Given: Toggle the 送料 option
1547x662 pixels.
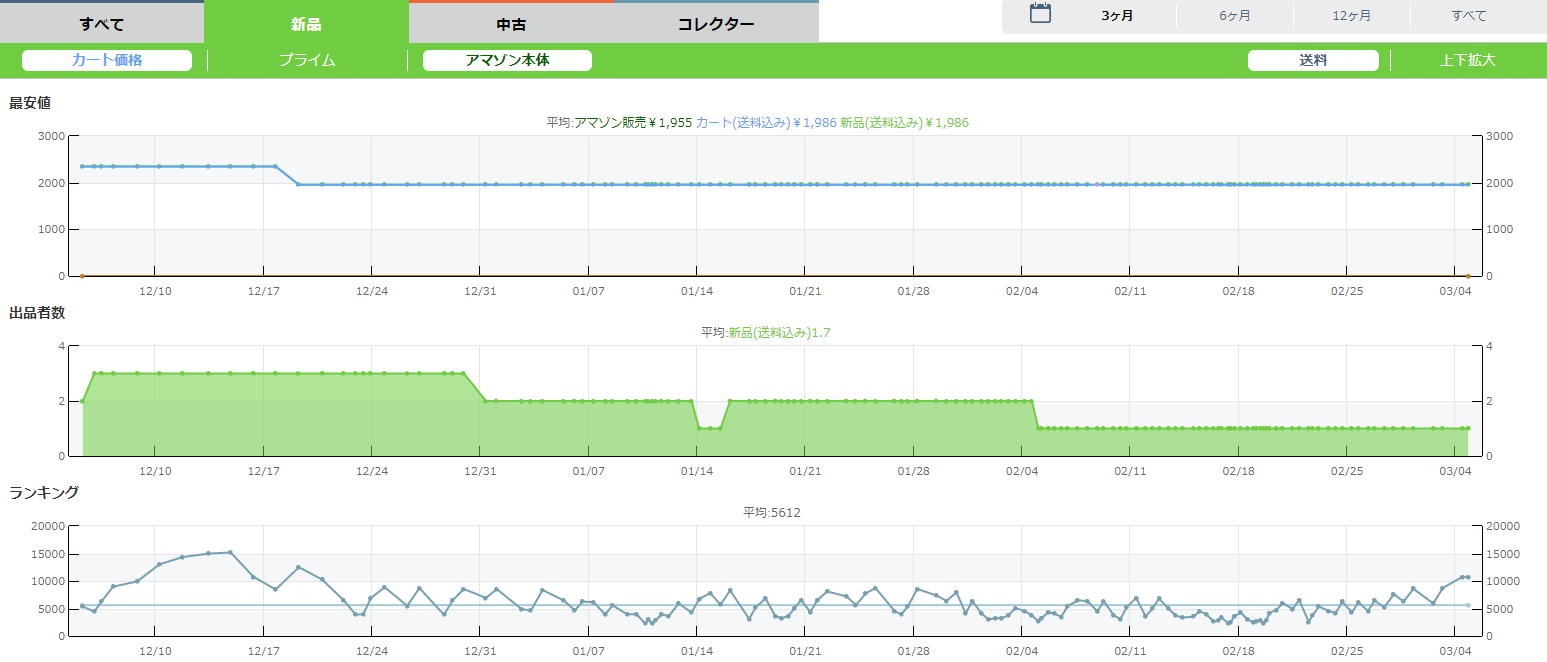Looking at the screenshot, I should point(1313,60).
